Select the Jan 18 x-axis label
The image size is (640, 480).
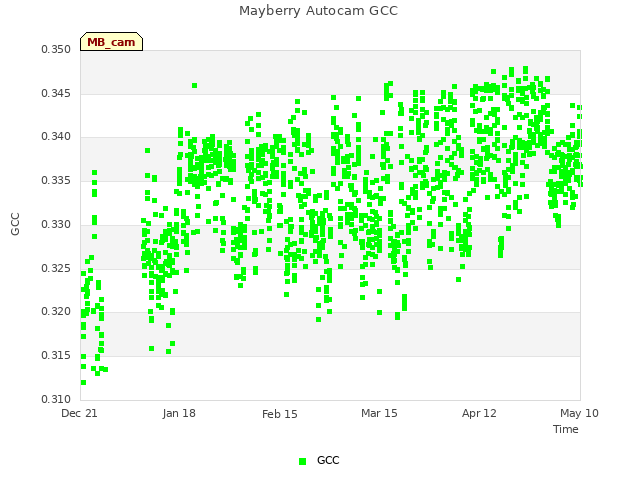pos(179,413)
